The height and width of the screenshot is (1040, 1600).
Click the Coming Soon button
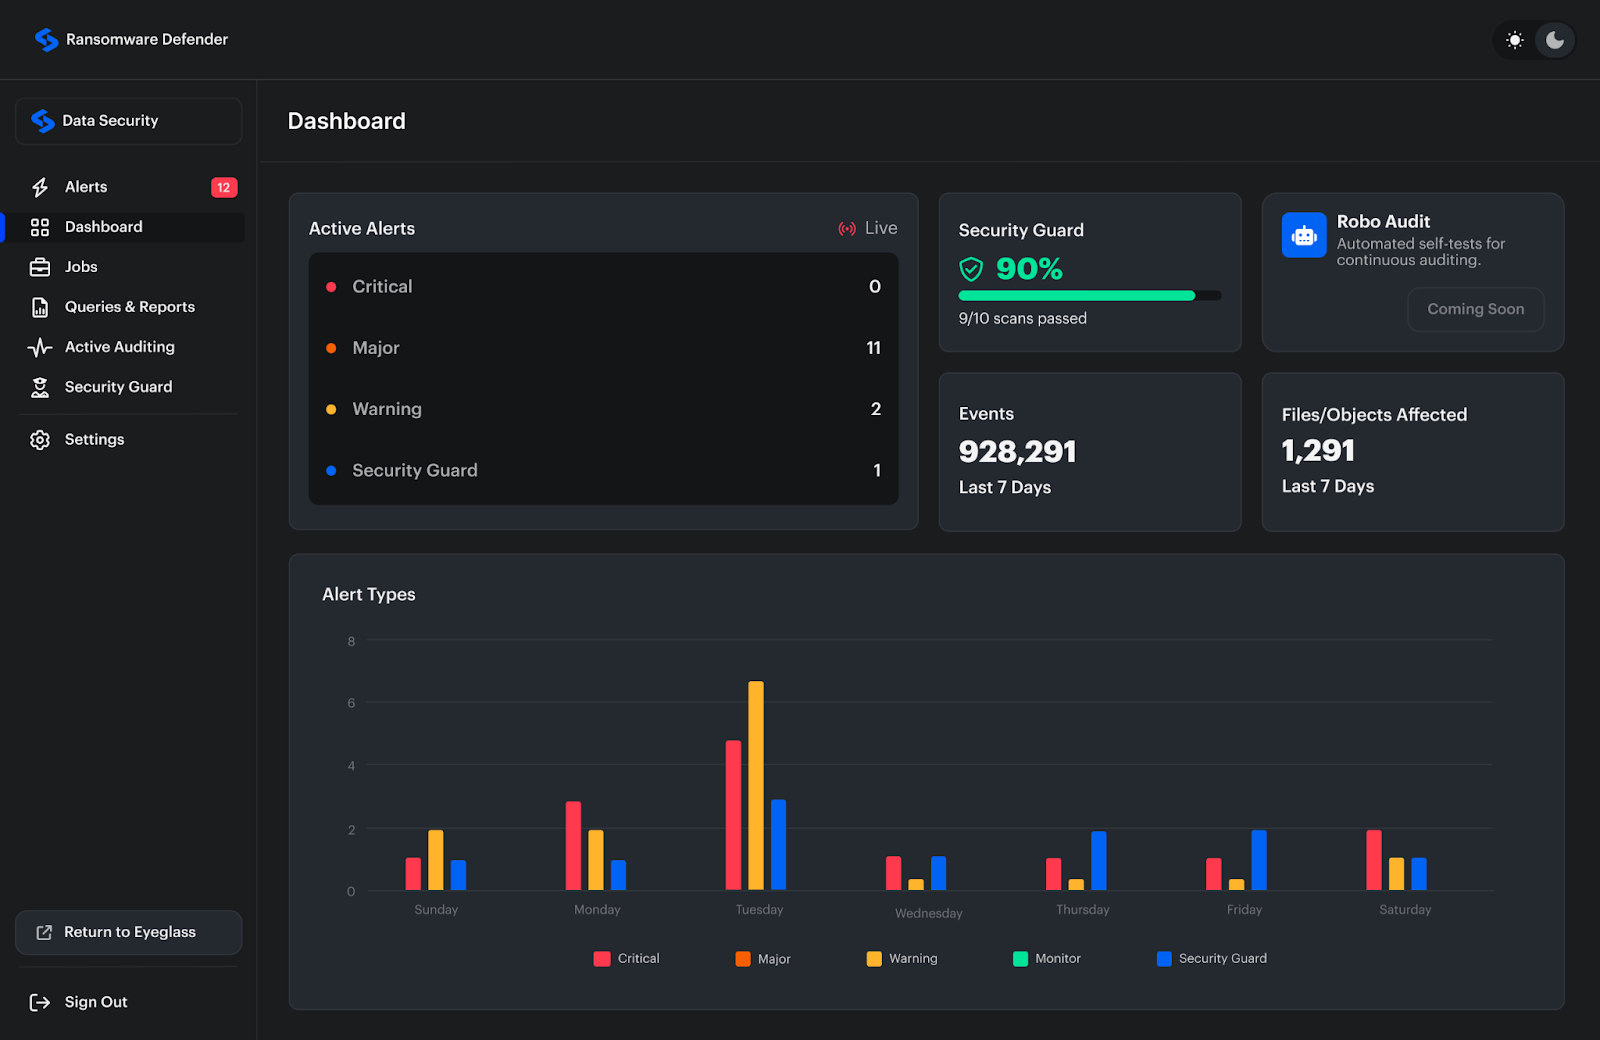point(1475,309)
